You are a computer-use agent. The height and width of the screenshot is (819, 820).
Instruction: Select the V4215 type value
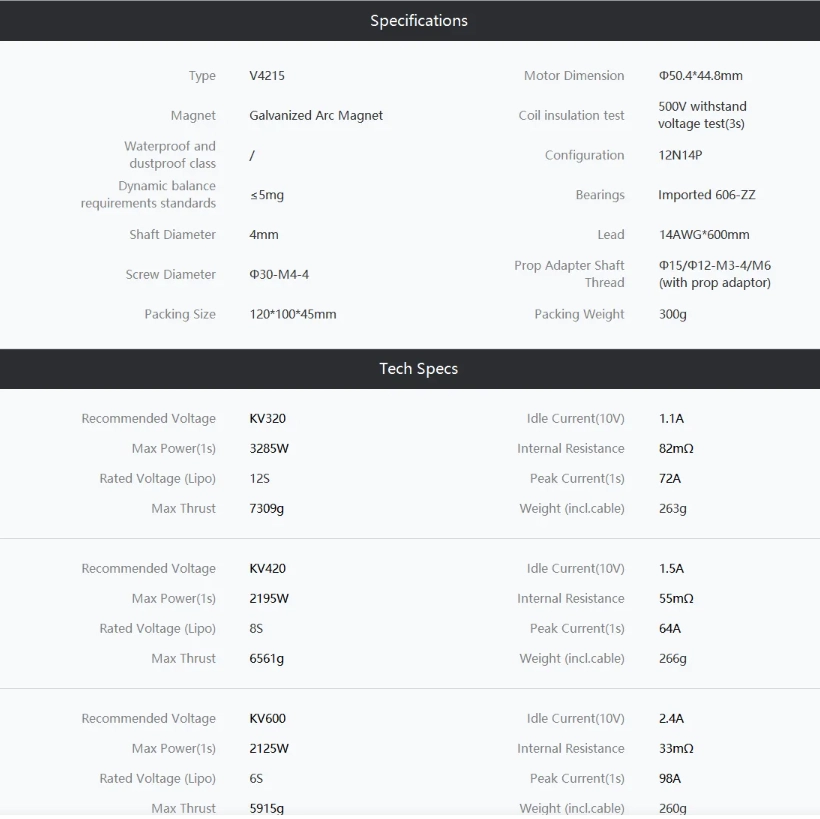point(267,76)
